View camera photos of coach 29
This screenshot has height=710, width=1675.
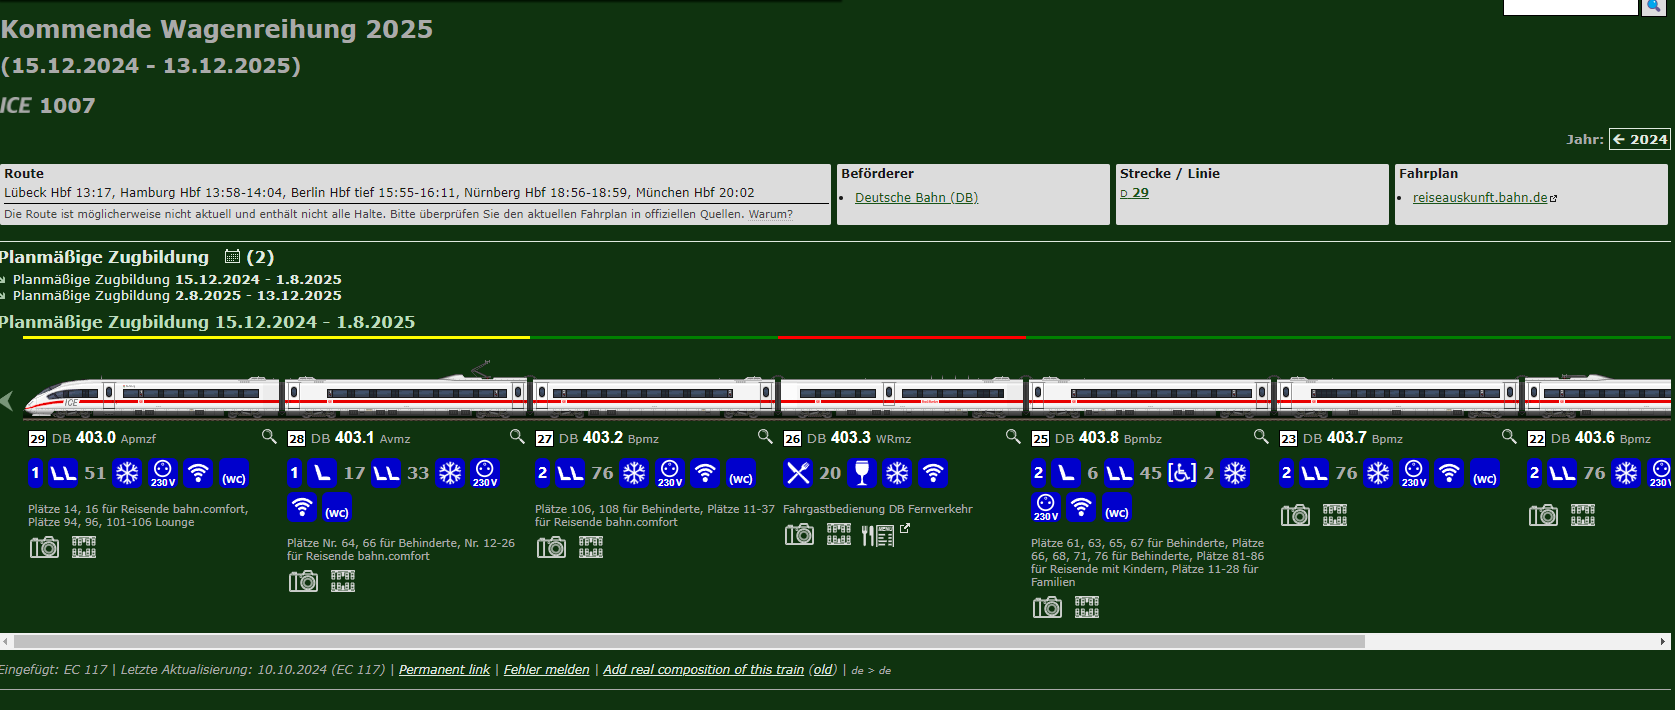click(x=44, y=547)
